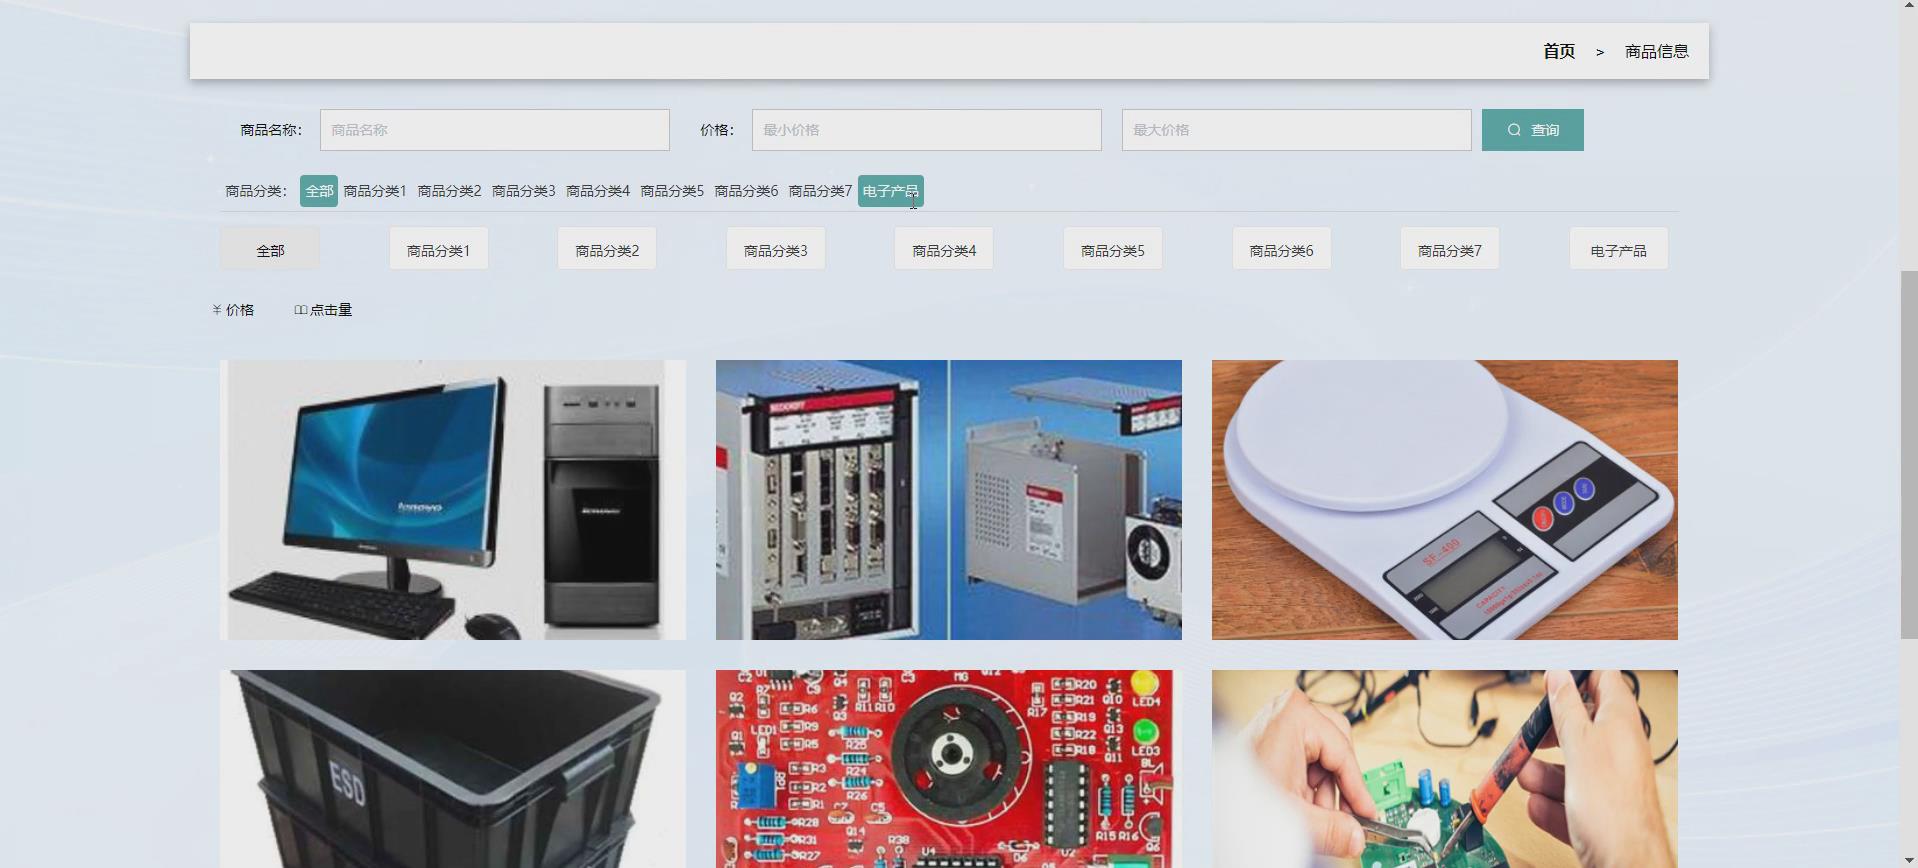The height and width of the screenshot is (868, 1918).
Task: Choose the 商品分类6 text tag in filter line
Action: click(x=746, y=191)
